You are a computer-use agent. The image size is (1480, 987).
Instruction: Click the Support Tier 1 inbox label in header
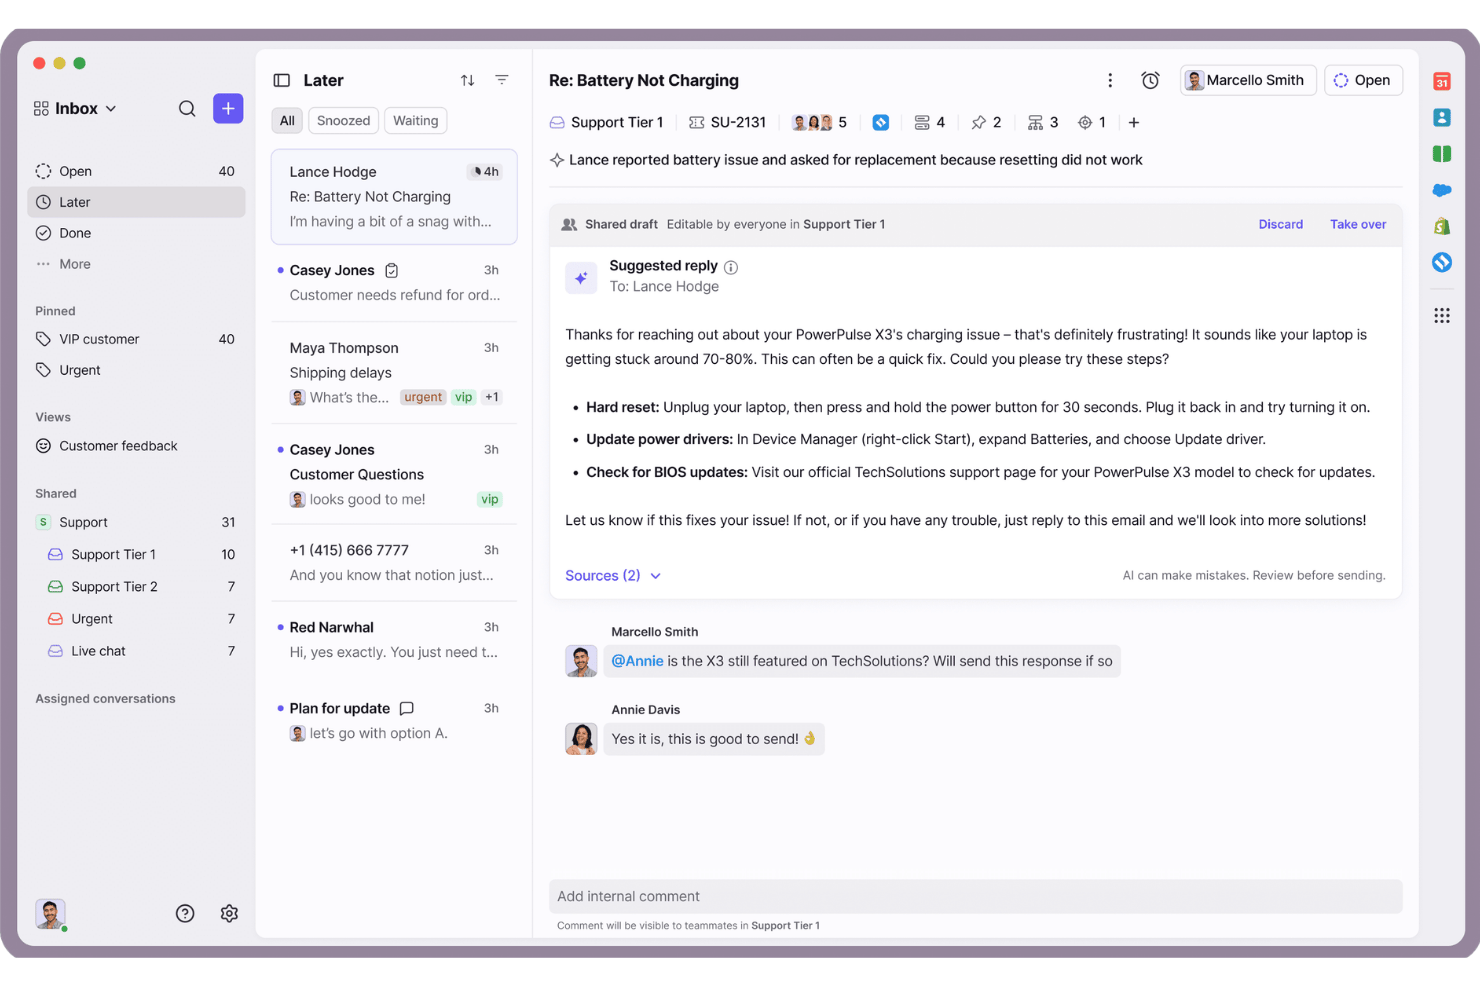point(607,122)
